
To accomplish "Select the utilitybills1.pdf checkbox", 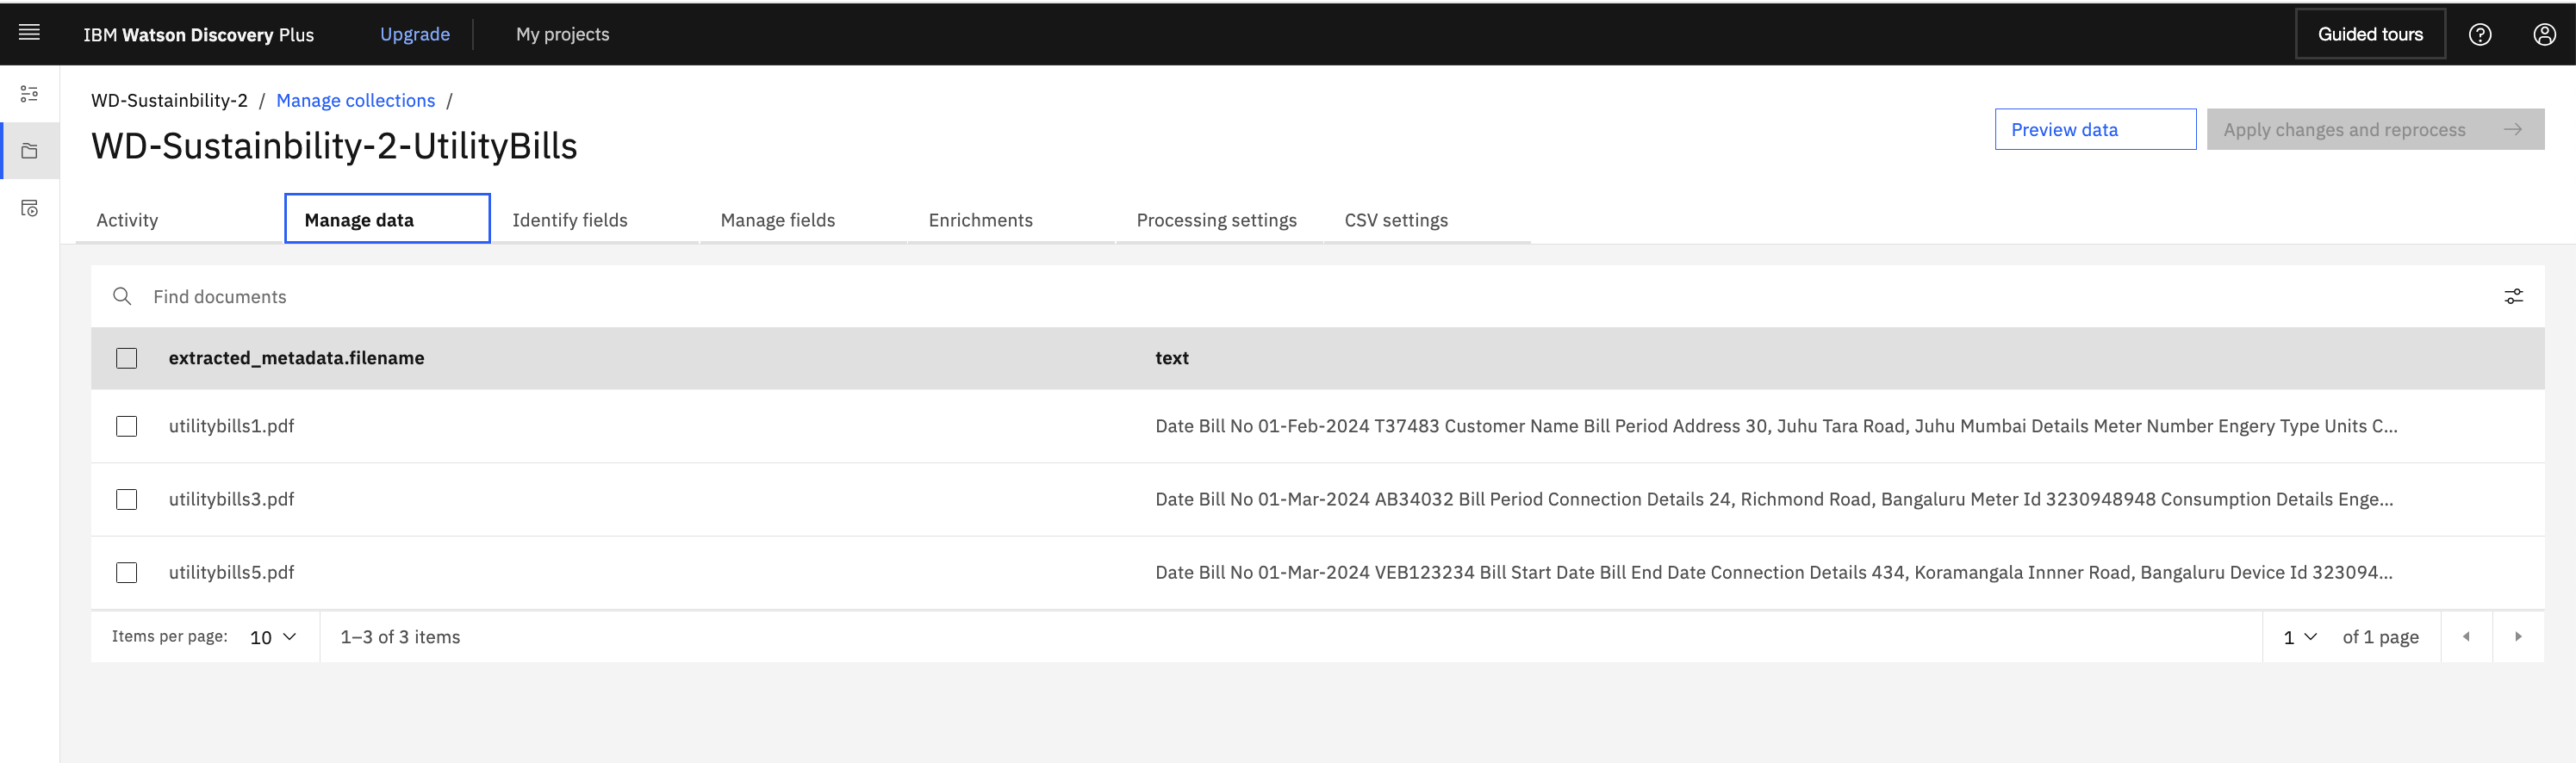I will 127,426.
